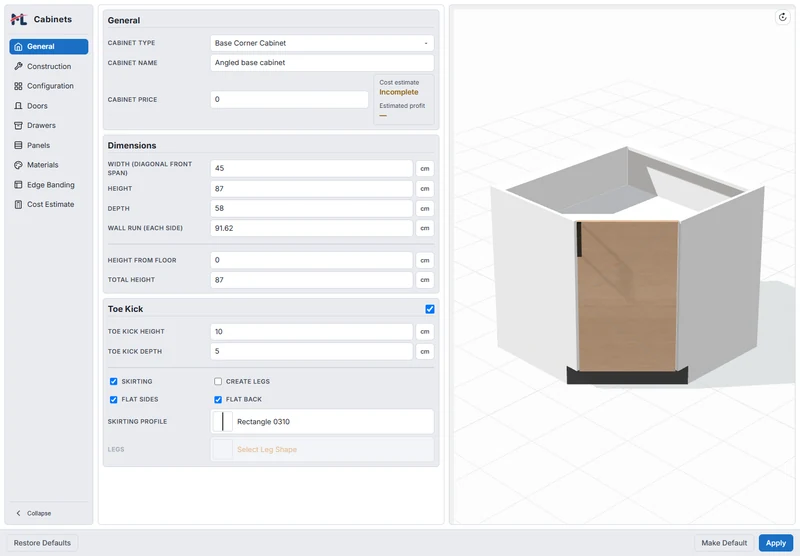Click the Configuration grid icon

[18, 86]
